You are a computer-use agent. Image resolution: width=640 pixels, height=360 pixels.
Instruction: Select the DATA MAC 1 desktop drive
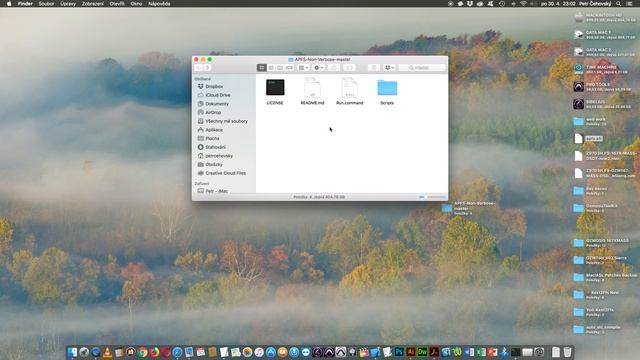pyautogui.click(x=606, y=35)
